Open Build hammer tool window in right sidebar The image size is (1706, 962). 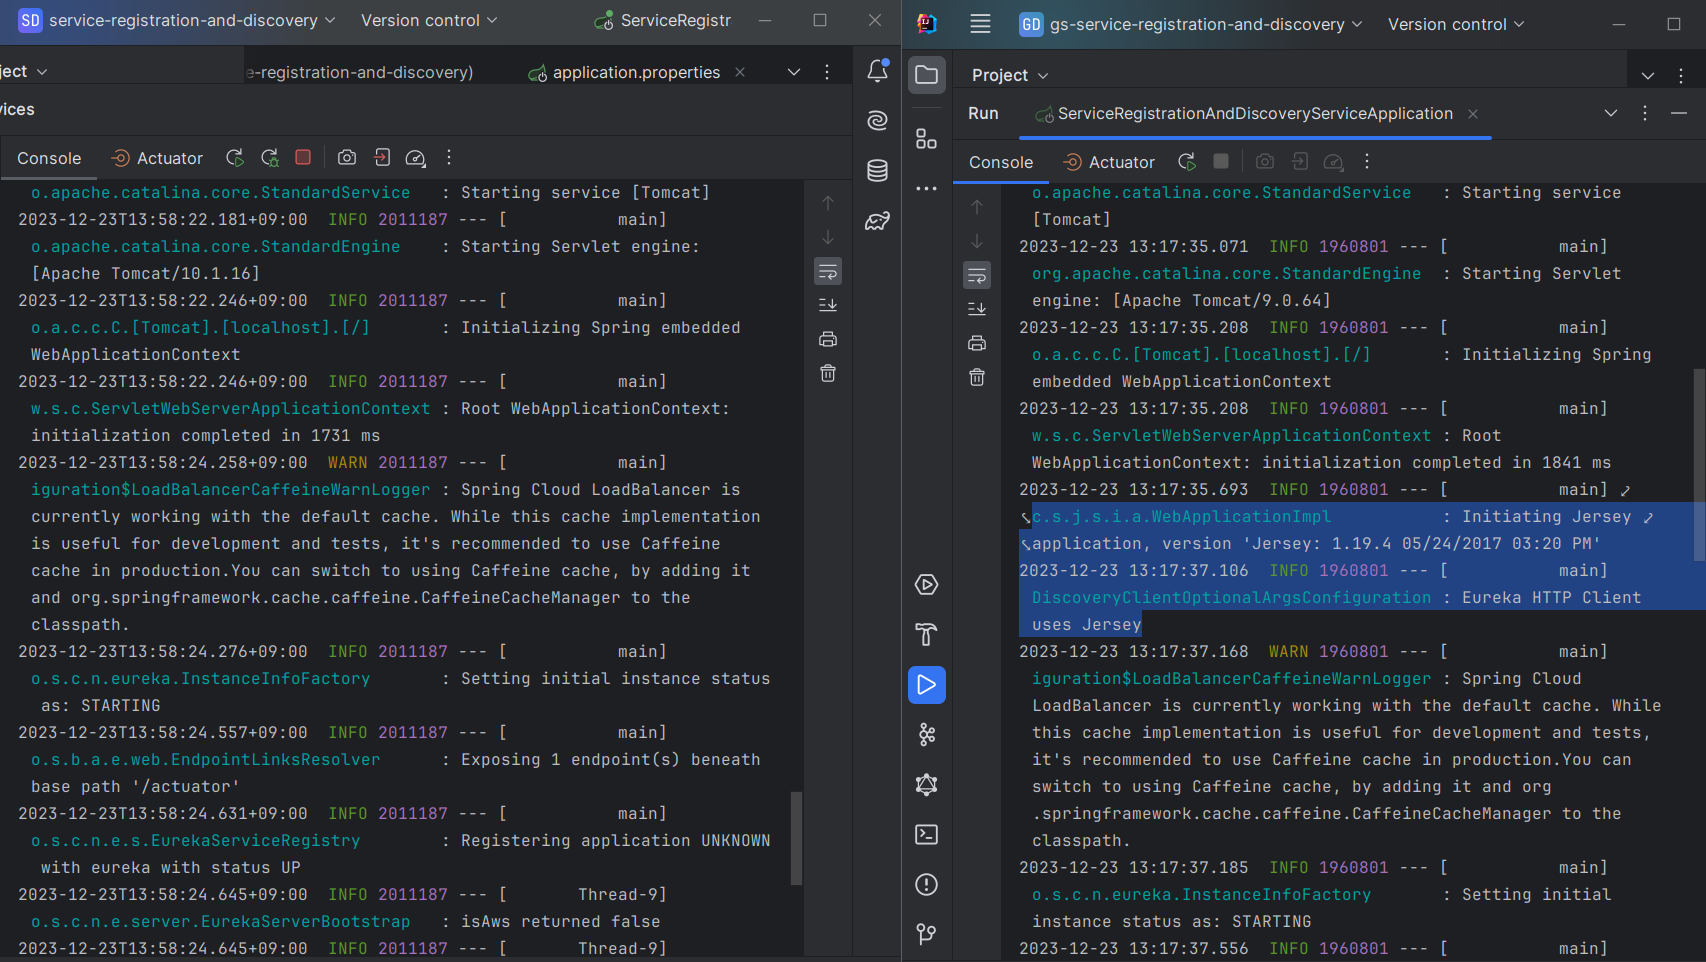click(927, 635)
